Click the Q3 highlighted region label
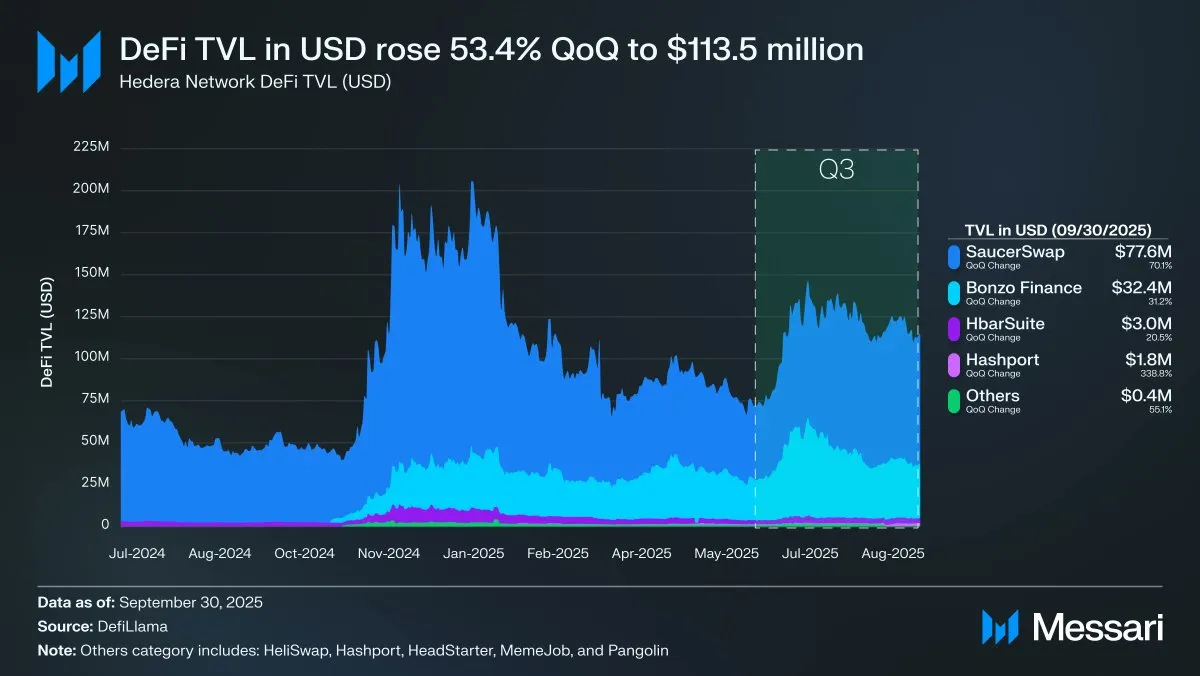 tap(837, 170)
